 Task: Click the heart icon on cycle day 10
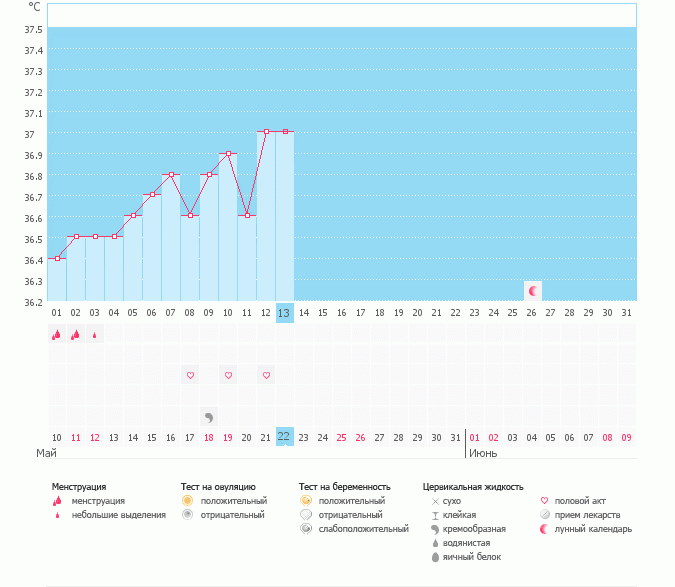coord(228,375)
